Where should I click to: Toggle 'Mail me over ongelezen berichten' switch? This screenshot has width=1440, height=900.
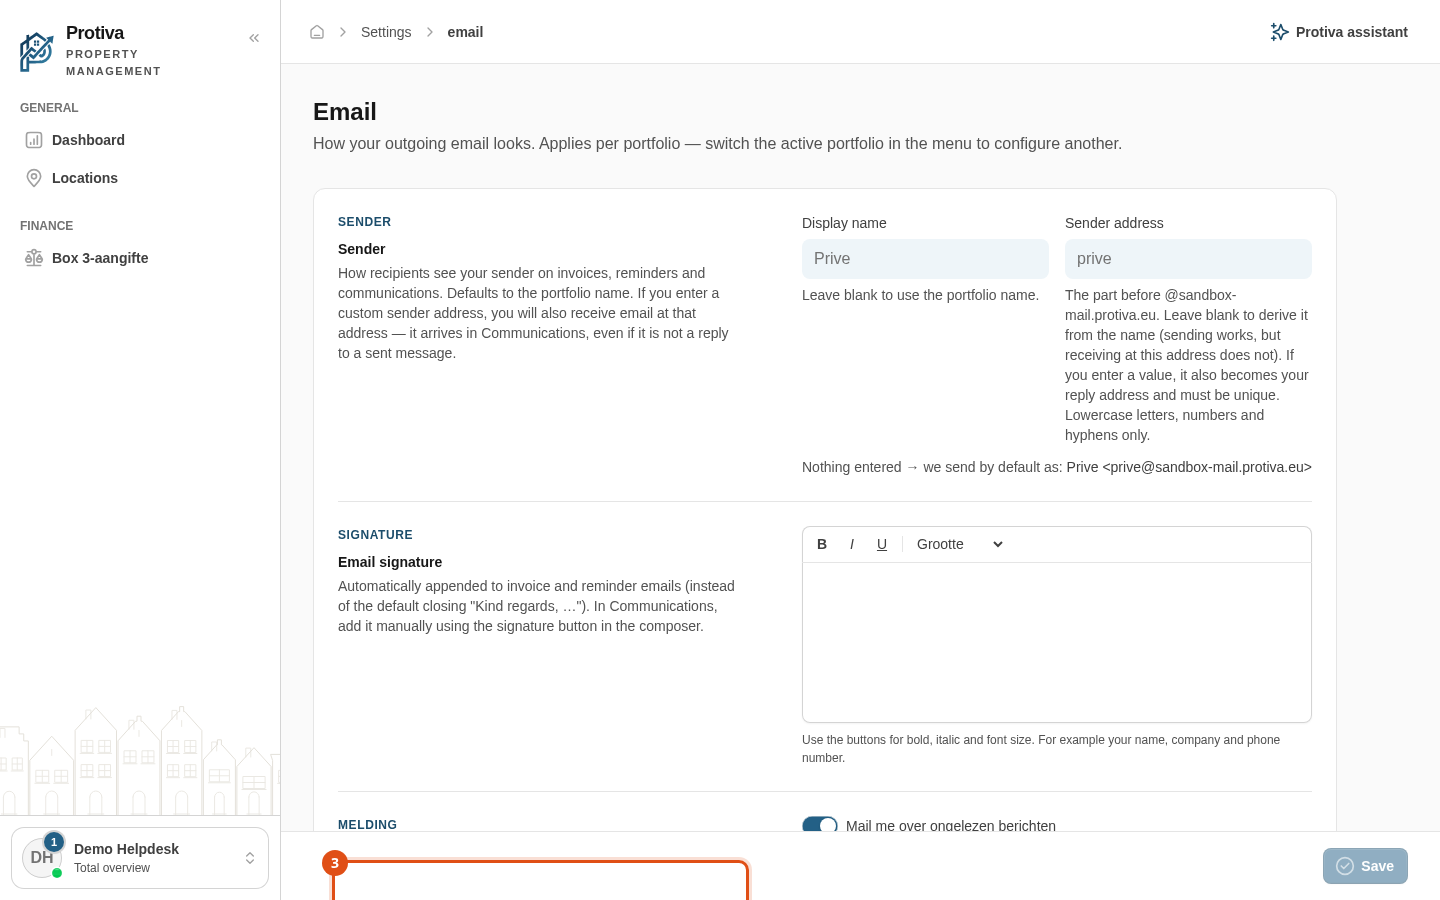click(x=820, y=824)
